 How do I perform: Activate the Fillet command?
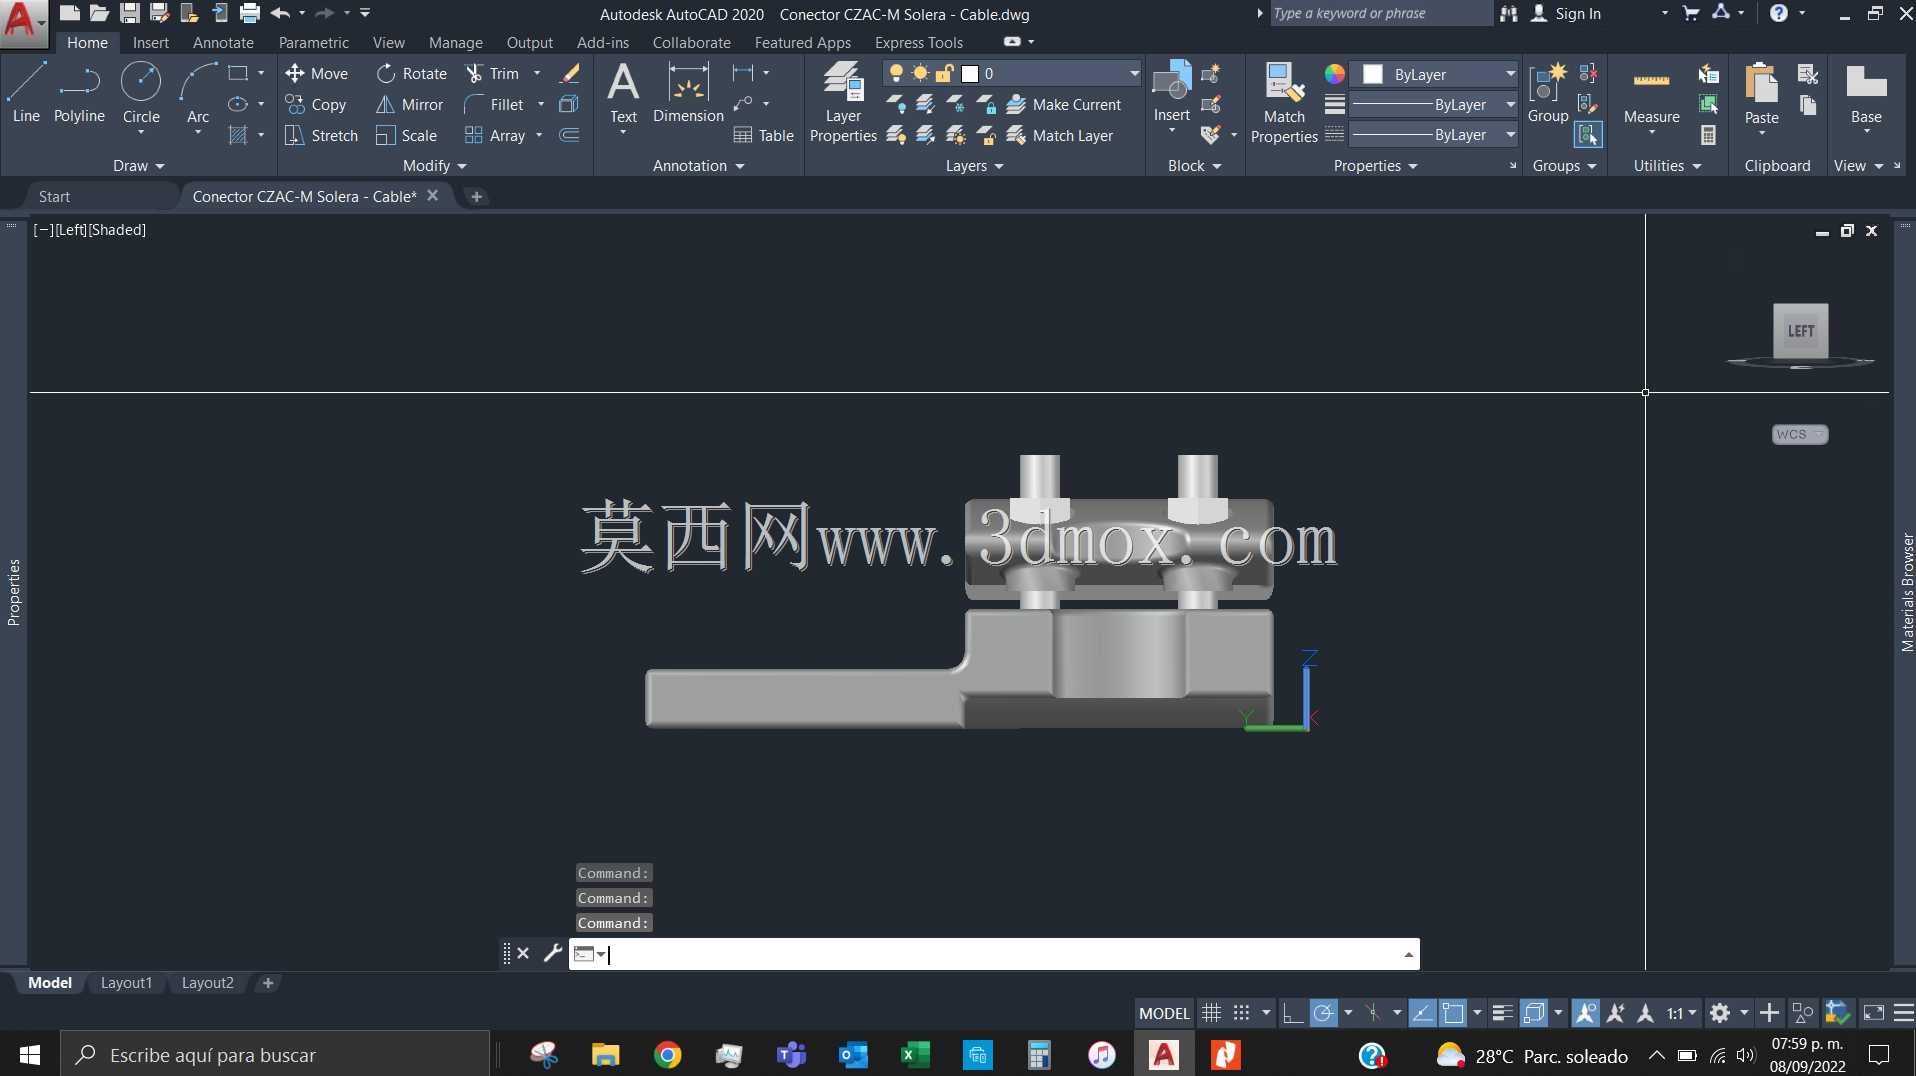494,104
